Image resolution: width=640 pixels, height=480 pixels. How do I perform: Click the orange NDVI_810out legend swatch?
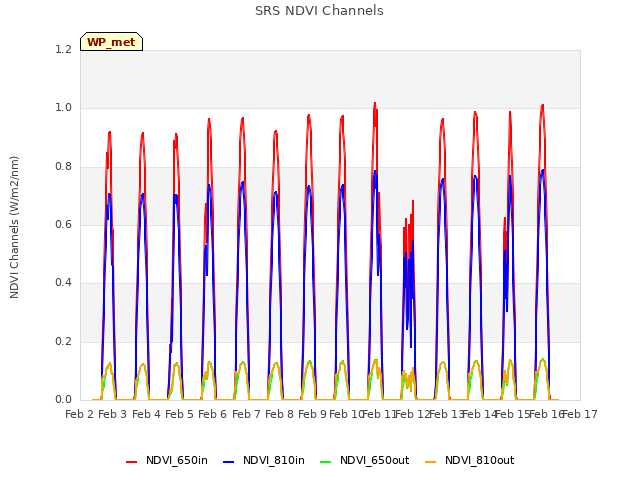(431, 462)
